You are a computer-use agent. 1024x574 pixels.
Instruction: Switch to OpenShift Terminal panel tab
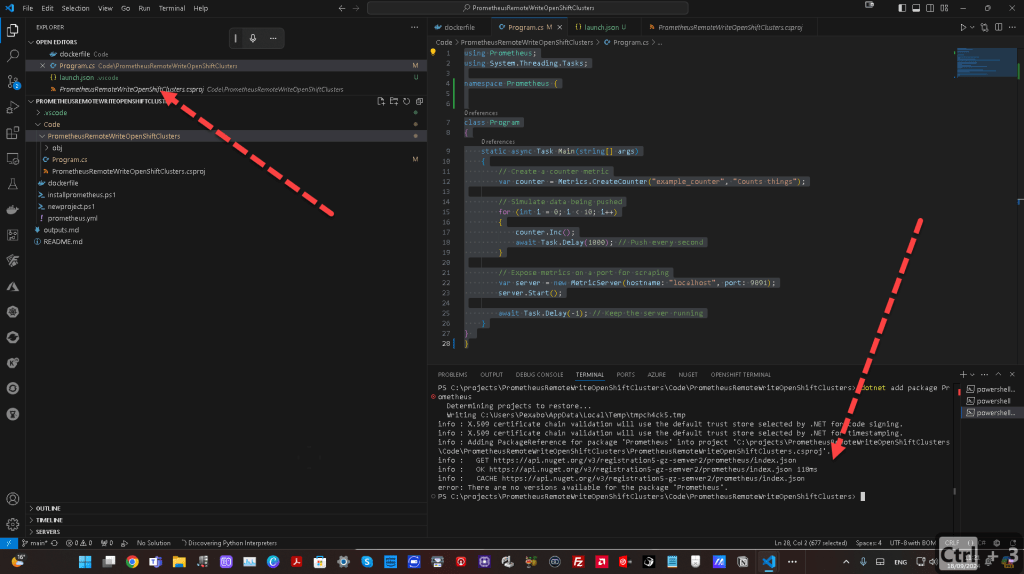[740, 375]
